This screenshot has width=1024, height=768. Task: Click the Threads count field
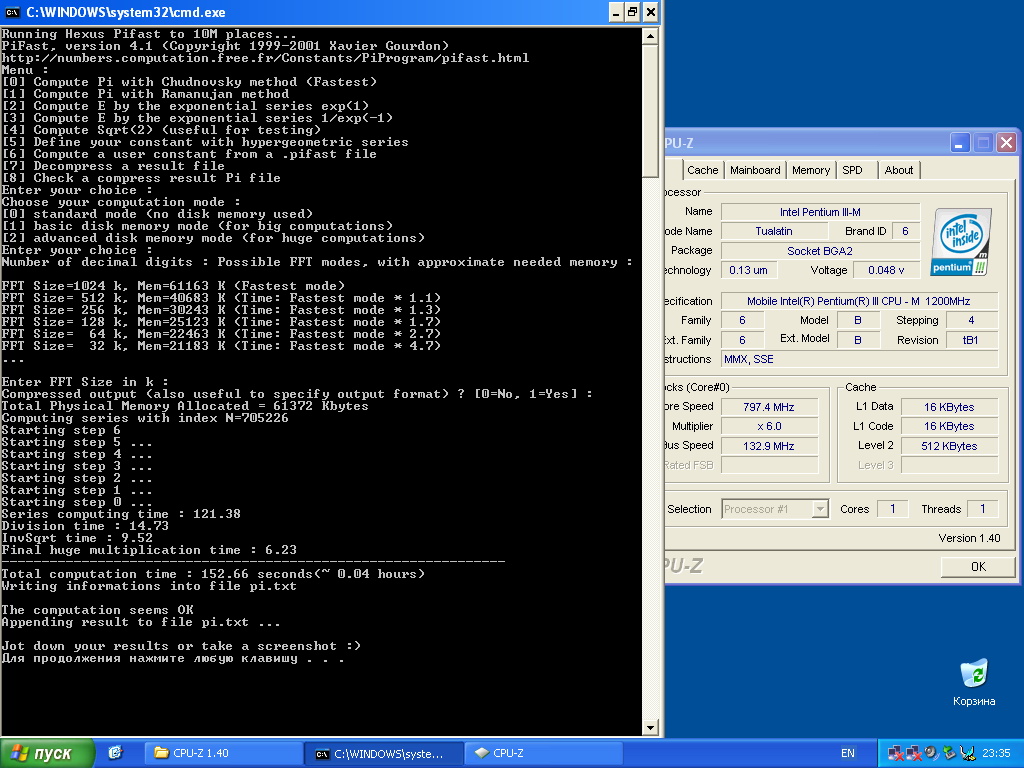coord(982,509)
